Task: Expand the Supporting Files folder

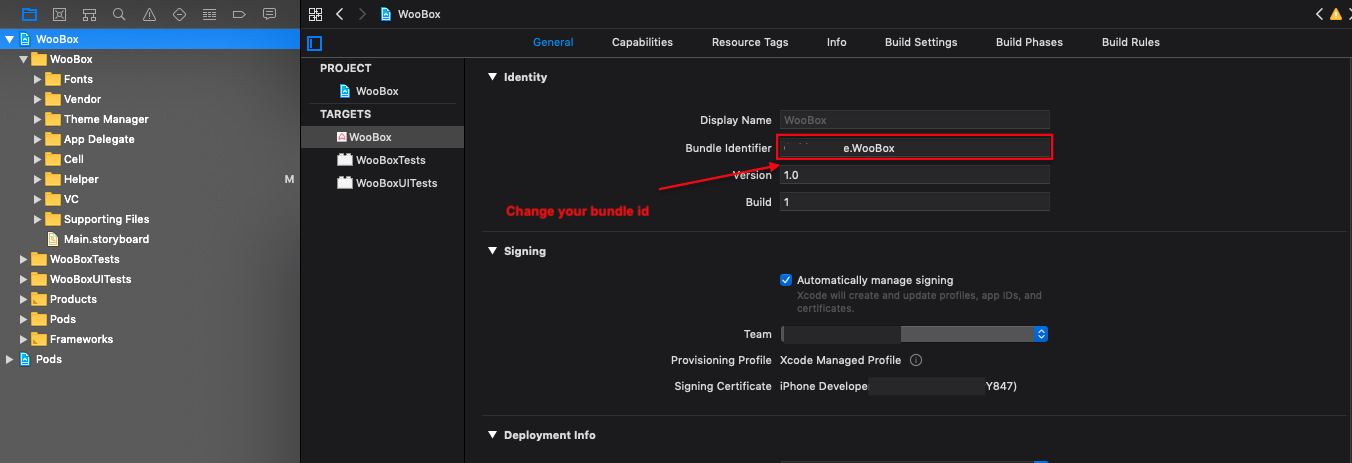Action: coord(37,219)
